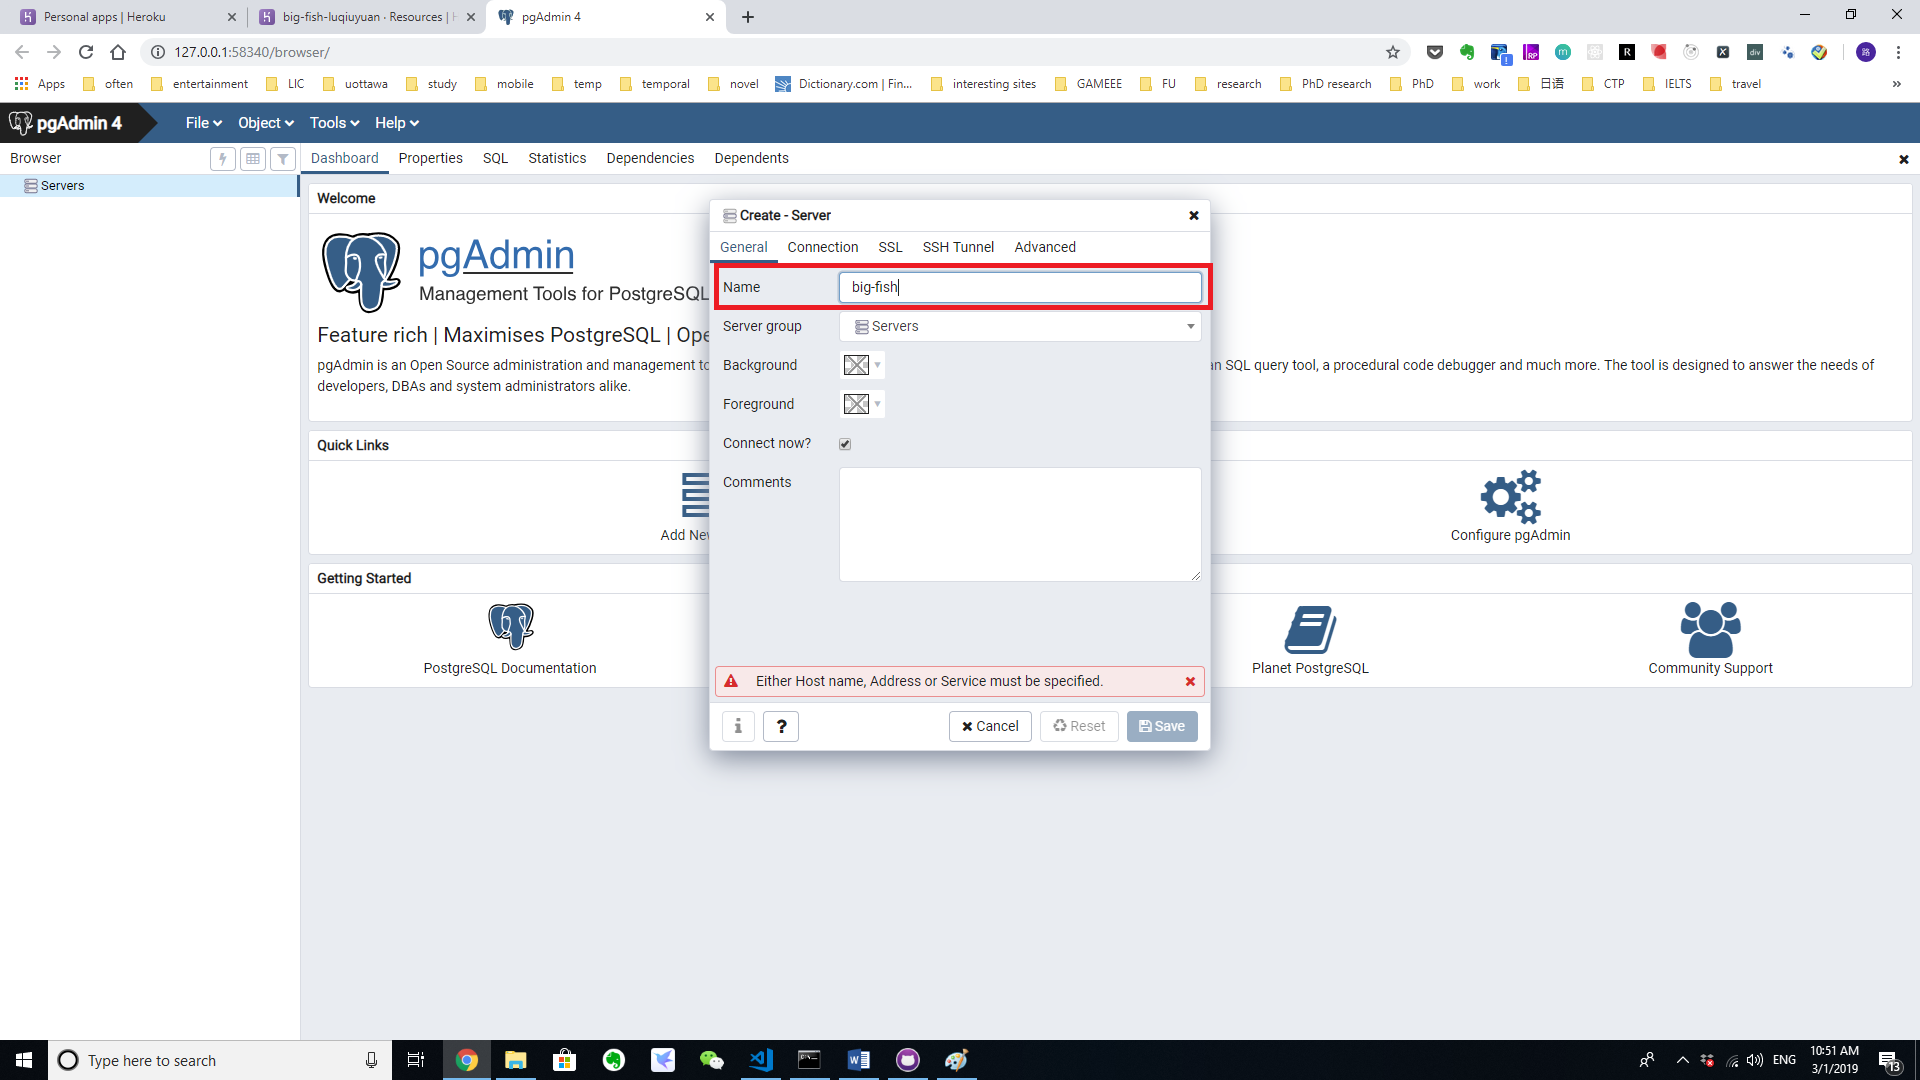Select the Servers tree node

pyautogui.click(x=62, y=186)
